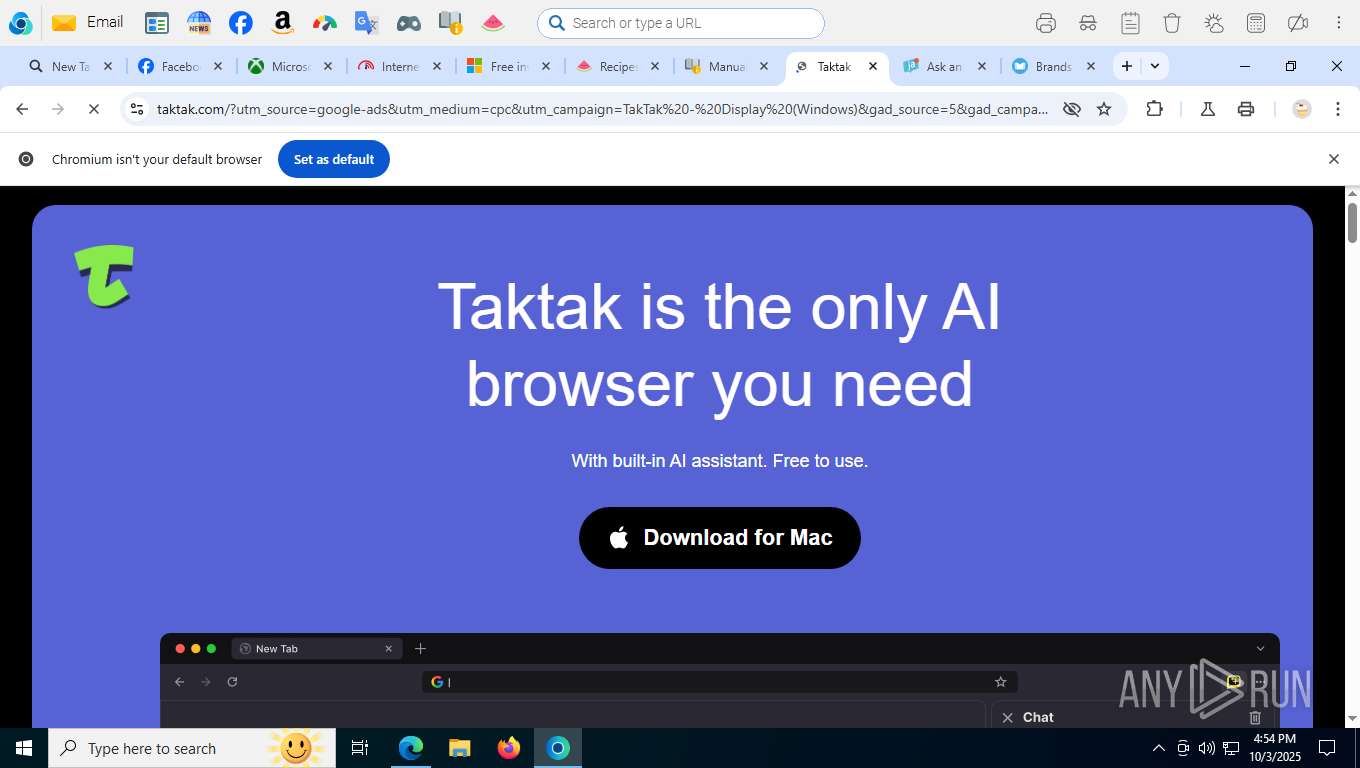This screenshot has width=1360, height=768.
Task: Bookmark this page with star icon
Action: [x=1104, y=109]
